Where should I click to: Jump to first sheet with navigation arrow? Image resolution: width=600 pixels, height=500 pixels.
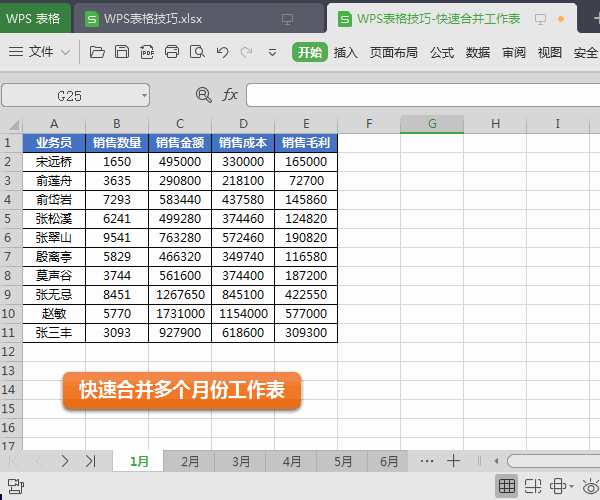click(13, 461)
